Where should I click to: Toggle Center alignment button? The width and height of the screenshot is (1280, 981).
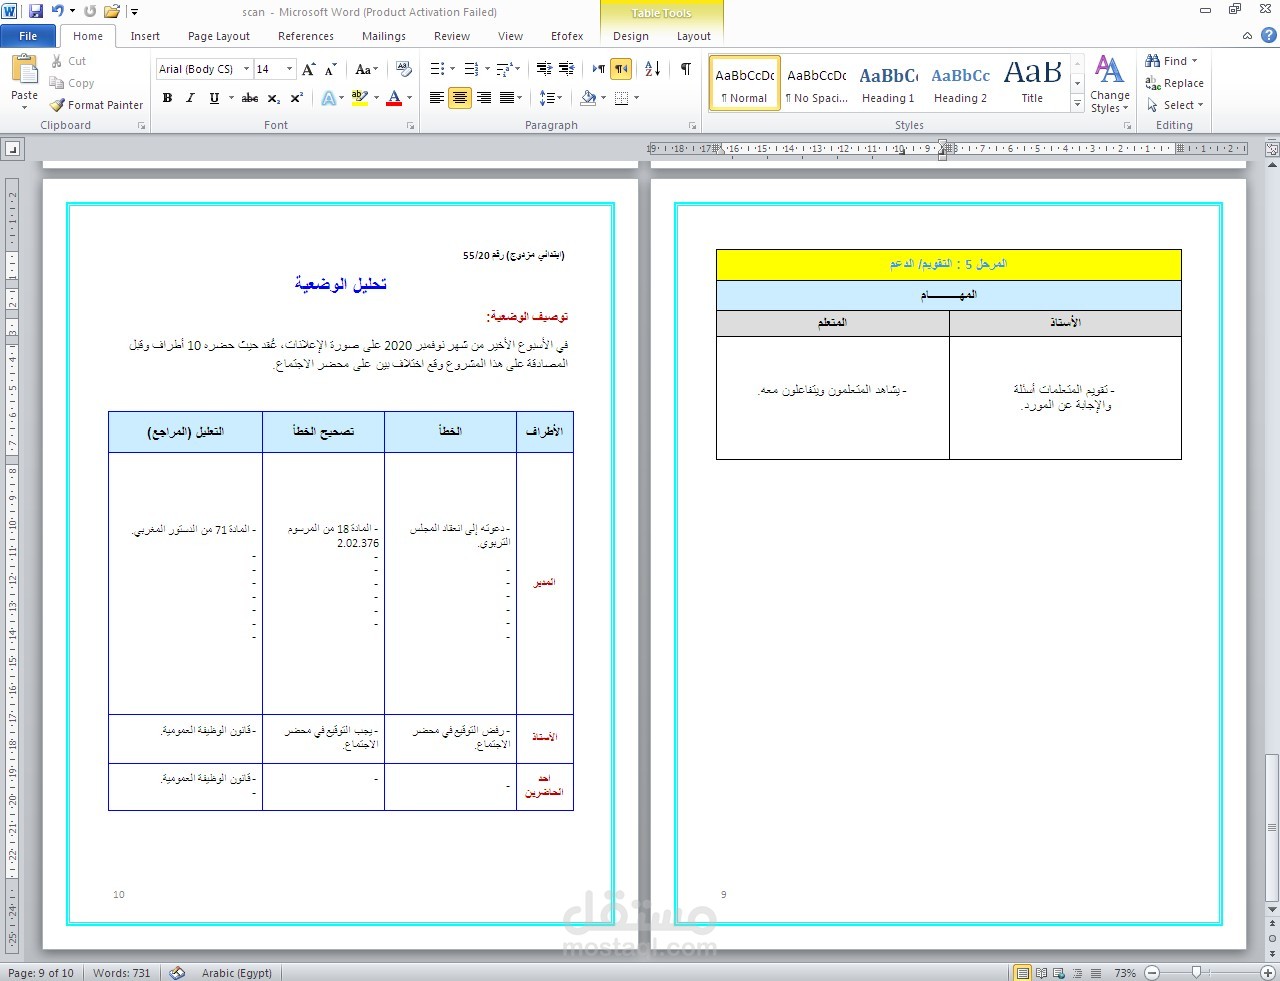coord(460,98)
